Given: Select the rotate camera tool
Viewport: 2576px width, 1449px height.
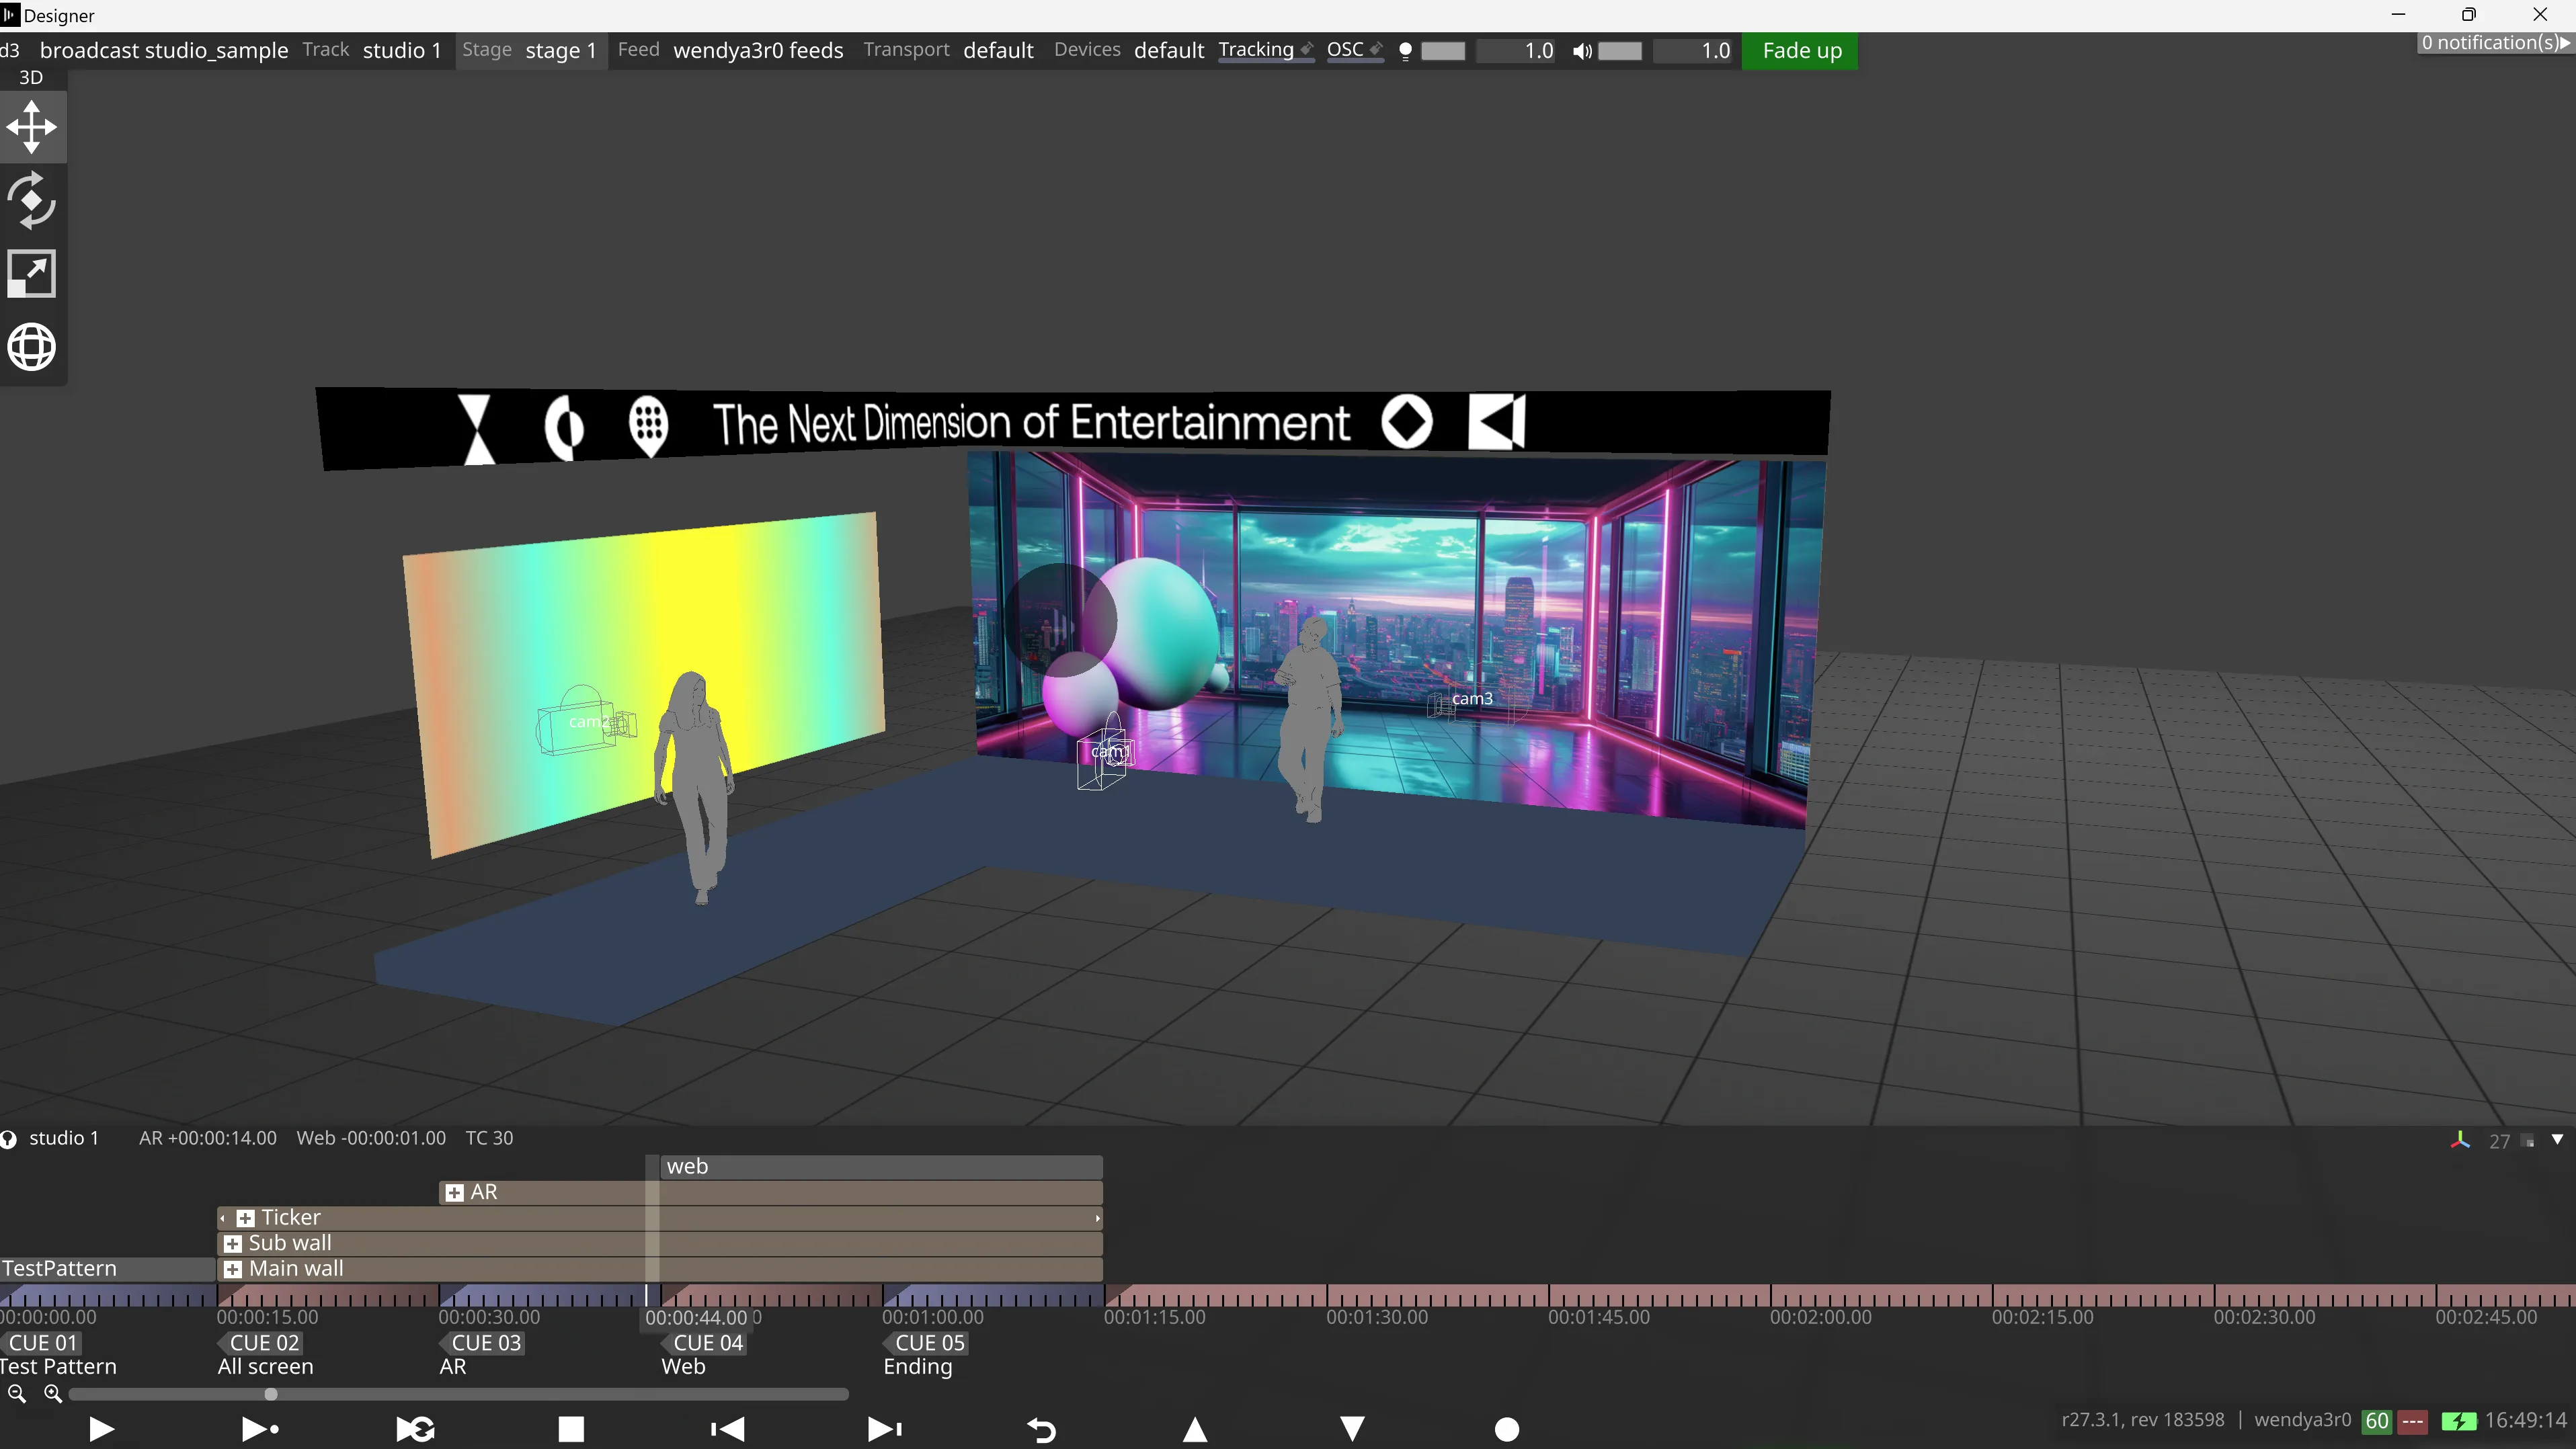Looking at the screenshot, I should 31,201.
